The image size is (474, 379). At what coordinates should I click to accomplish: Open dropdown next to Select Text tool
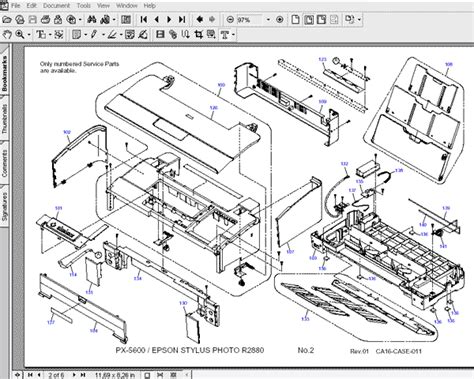coord(50,35)
